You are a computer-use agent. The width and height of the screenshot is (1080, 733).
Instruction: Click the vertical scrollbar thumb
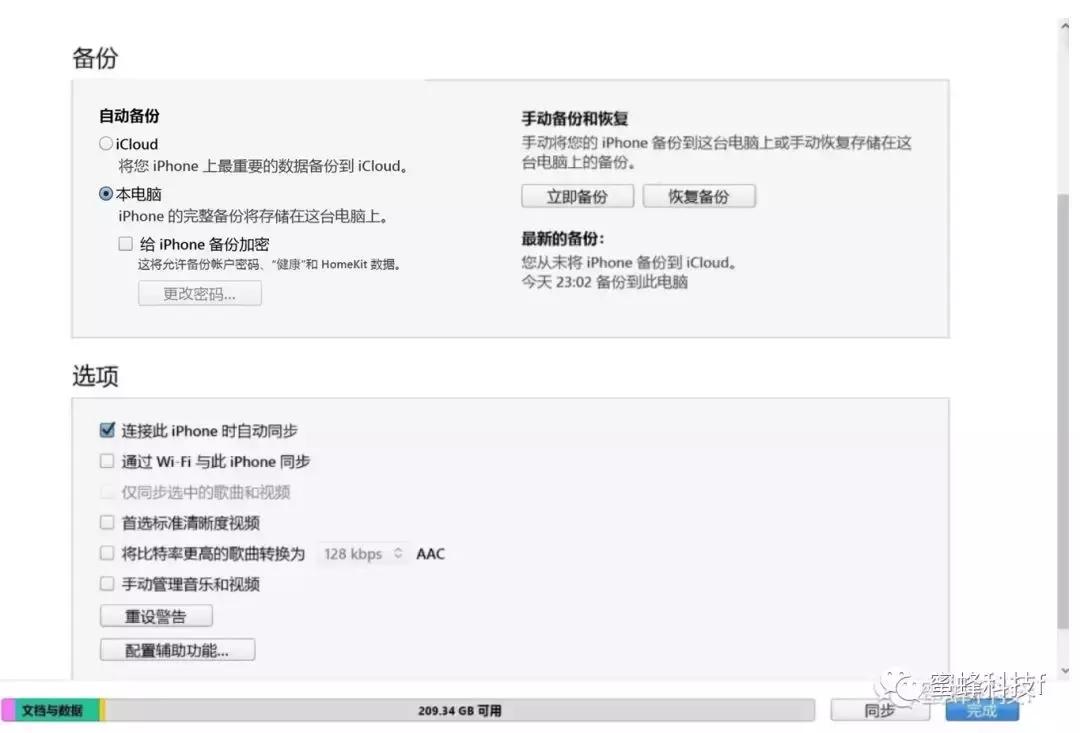click(x=1064, y=412)
